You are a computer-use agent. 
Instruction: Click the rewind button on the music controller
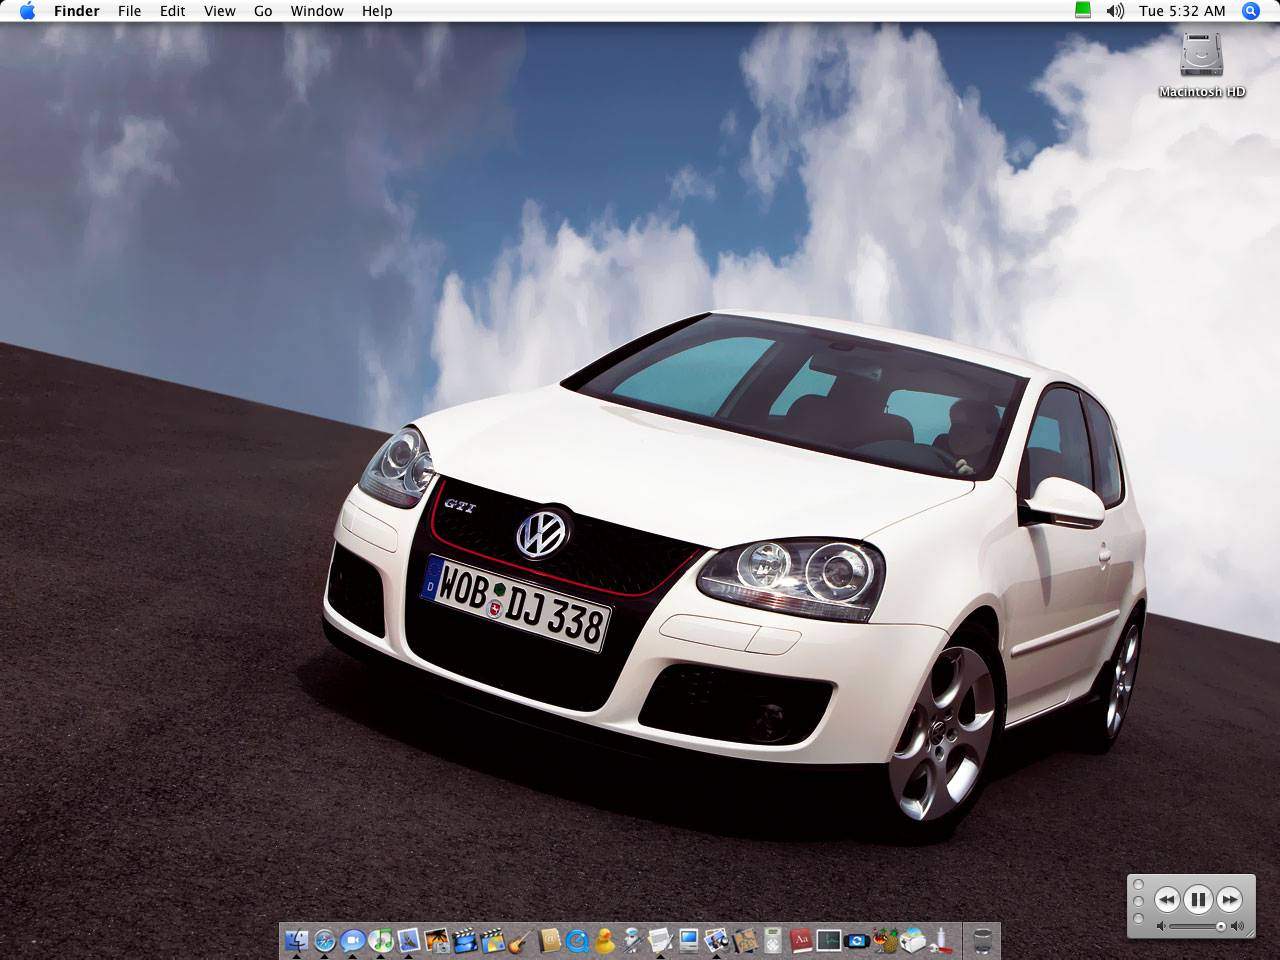pyautogui.click(x=1168, y=900)
